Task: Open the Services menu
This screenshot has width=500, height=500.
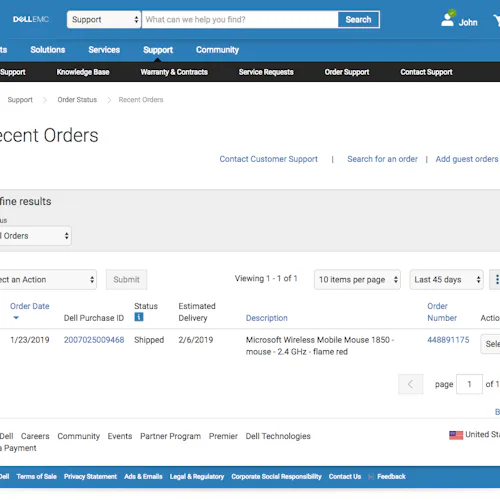Action: coord(104,50)
